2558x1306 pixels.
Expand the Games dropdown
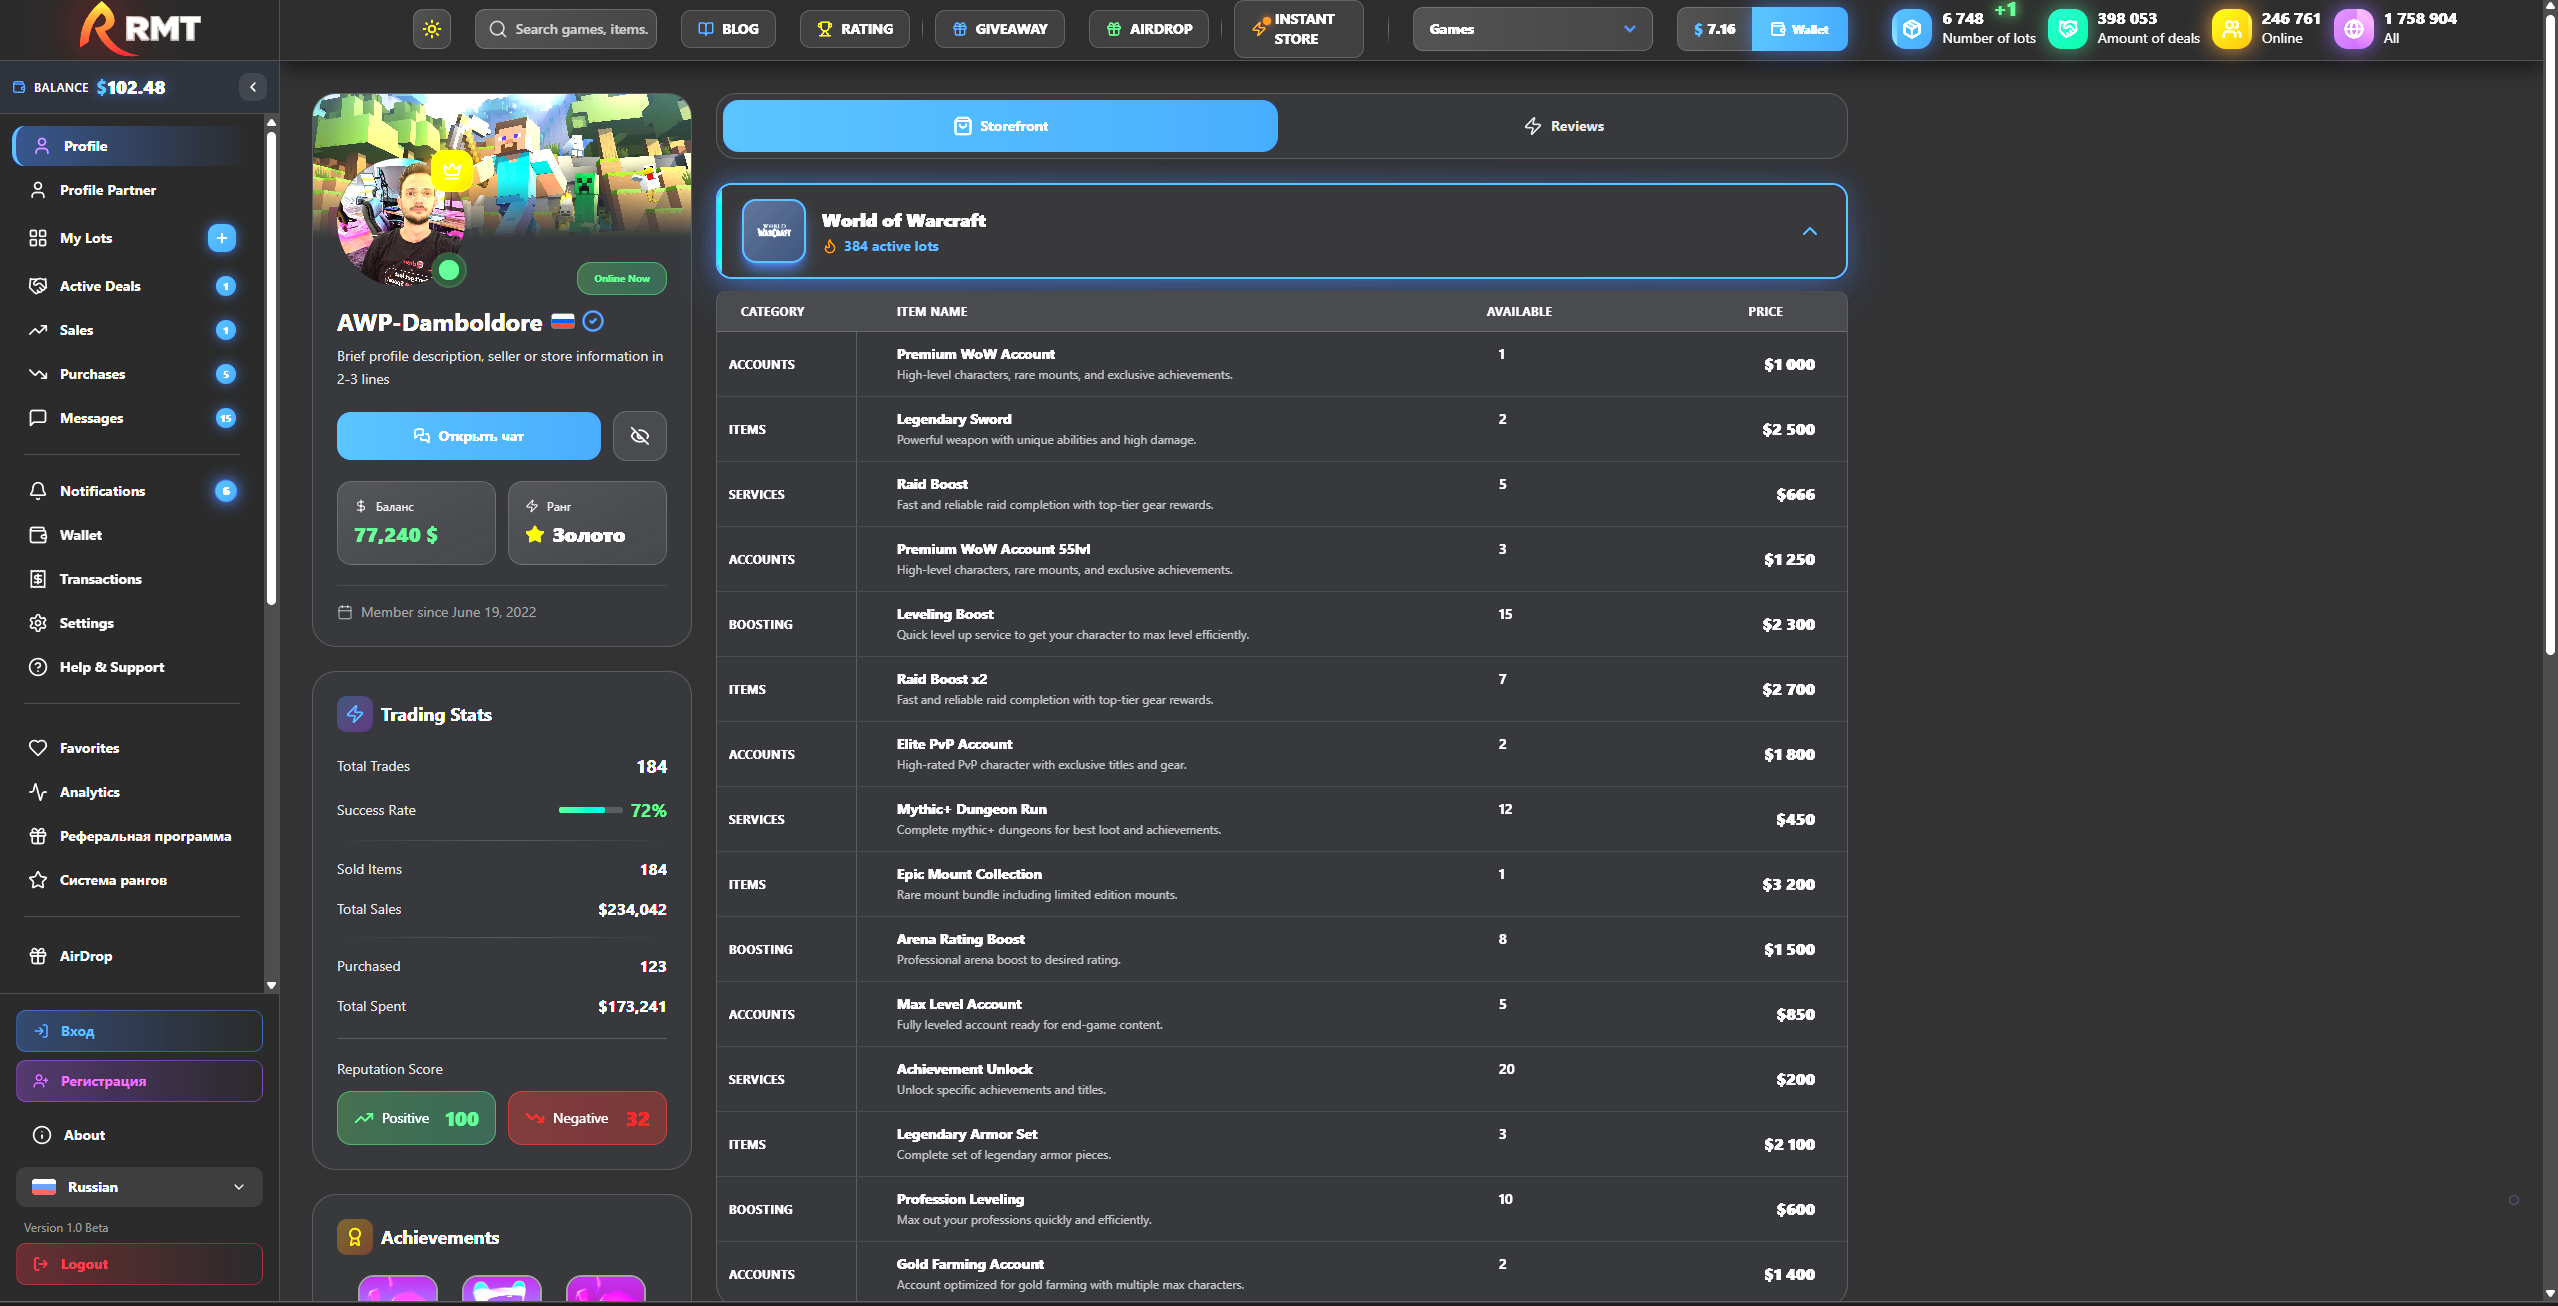pyautogui.click(x=1532, y=29)
